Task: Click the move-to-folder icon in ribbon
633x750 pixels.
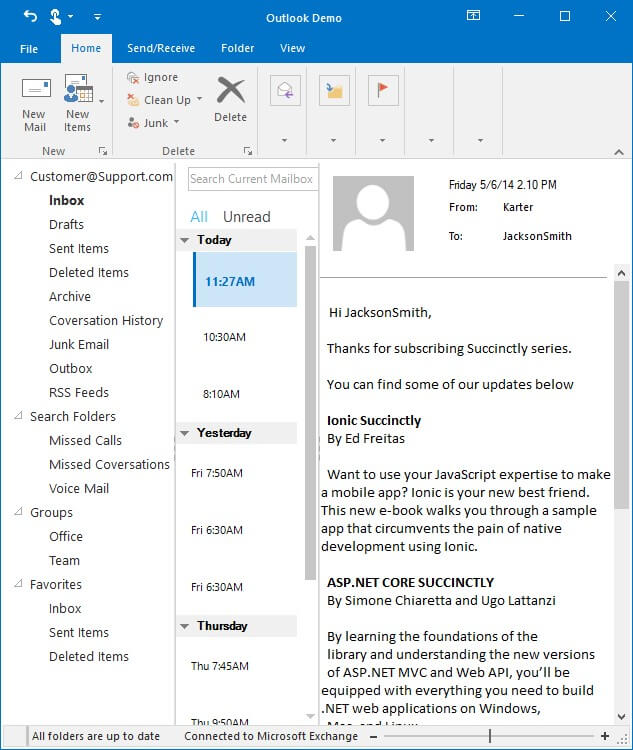Action: click(334, 91)
